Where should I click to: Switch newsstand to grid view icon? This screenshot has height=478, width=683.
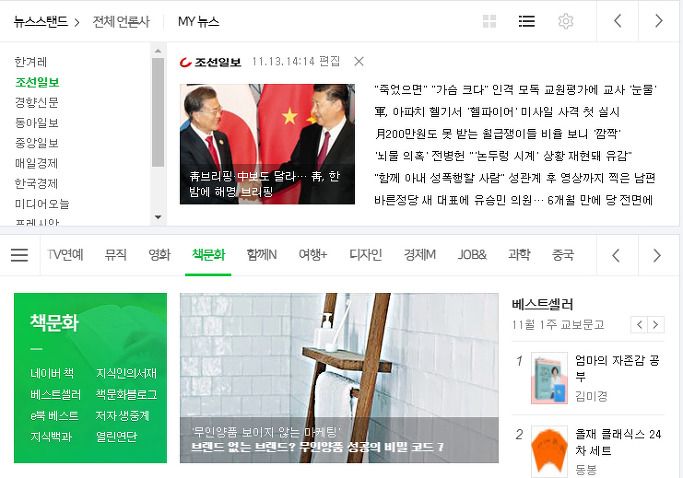click(x=490, y=21)
